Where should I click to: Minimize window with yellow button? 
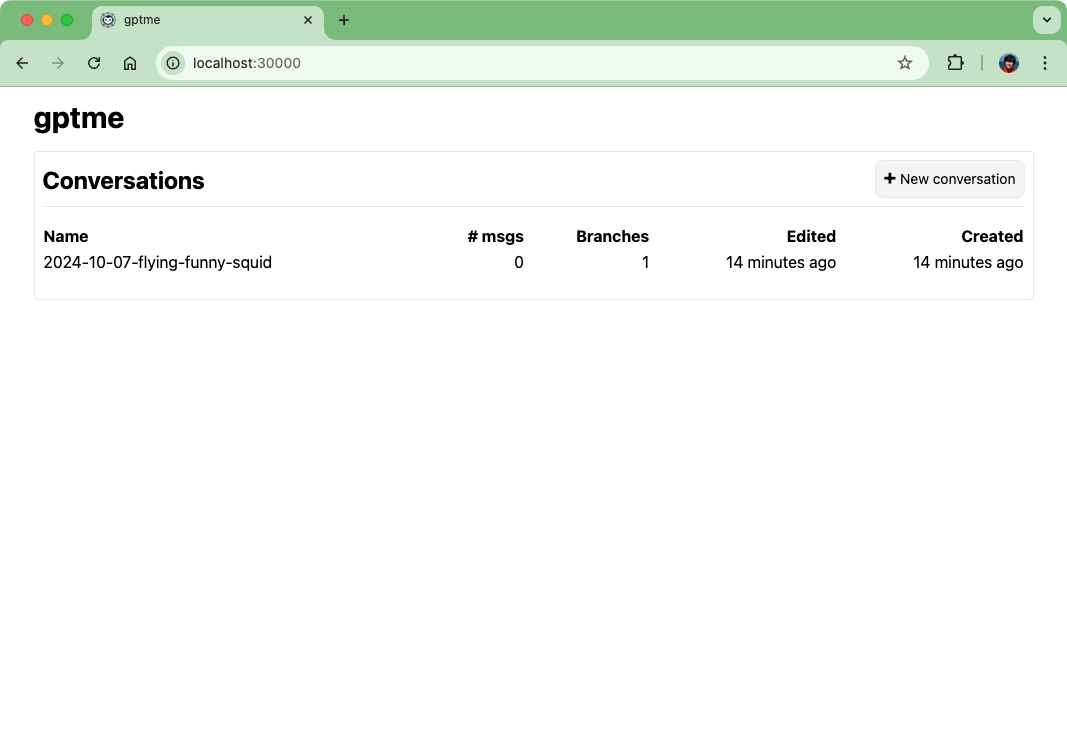click(x=47, y=20)
